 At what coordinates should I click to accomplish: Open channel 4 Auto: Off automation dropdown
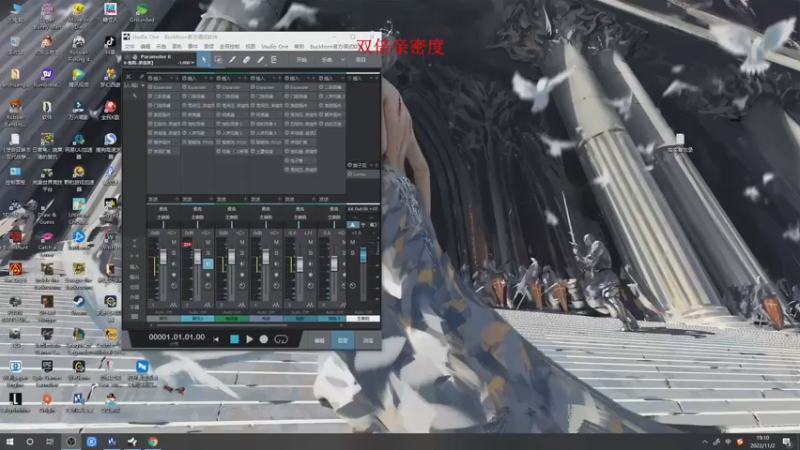point(266,312)
